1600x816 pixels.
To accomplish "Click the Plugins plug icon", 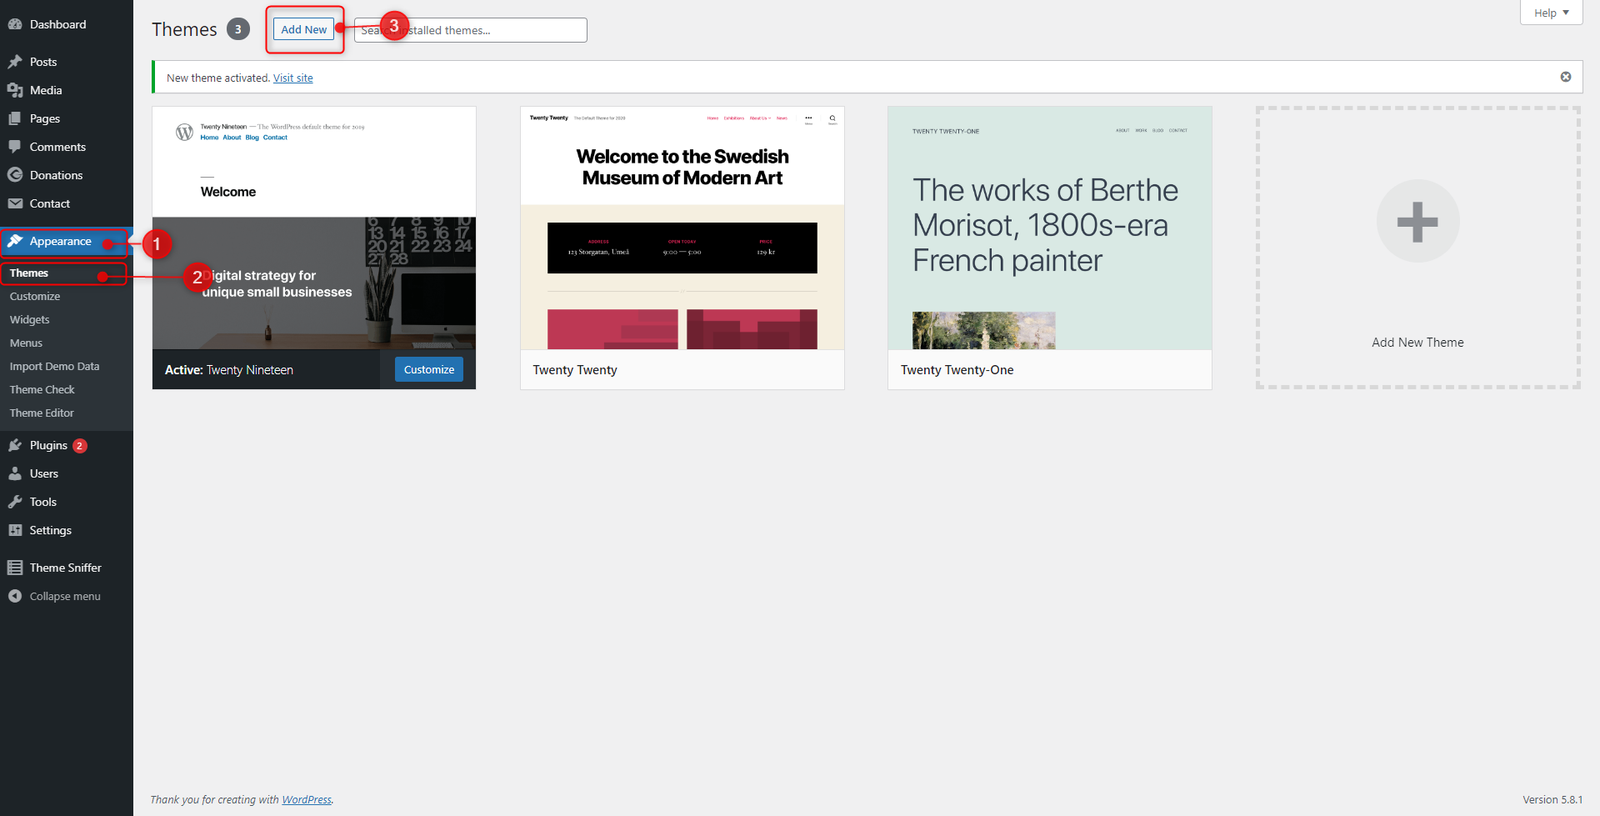I will pos(15,445).
